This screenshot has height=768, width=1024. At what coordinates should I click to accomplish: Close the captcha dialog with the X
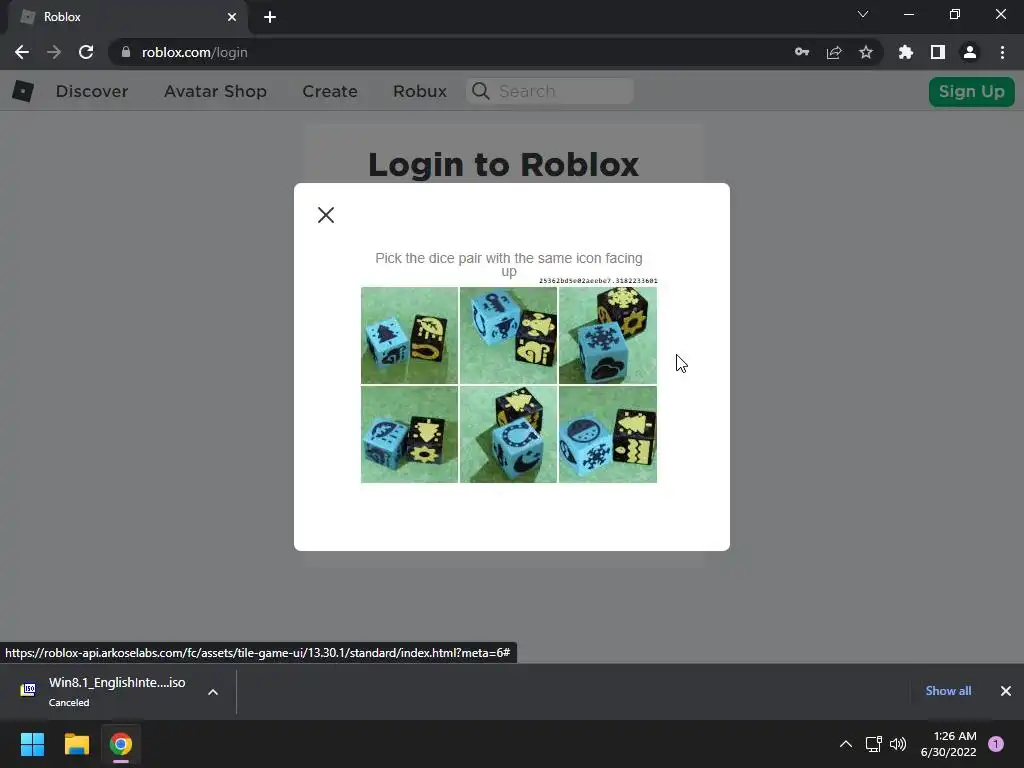[326, 215]
